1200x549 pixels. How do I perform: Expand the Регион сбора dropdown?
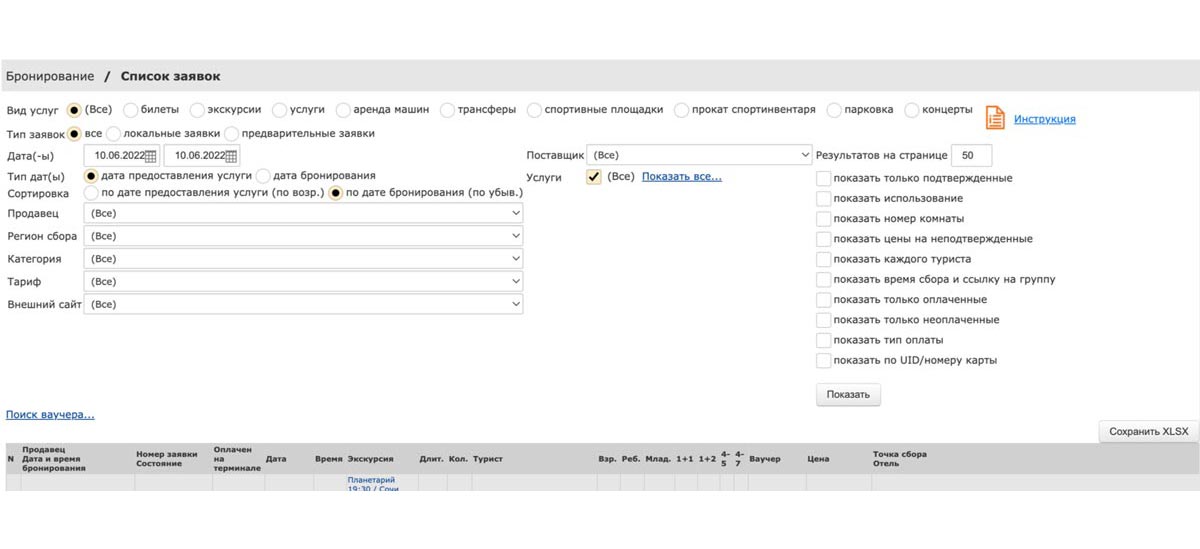305,236
